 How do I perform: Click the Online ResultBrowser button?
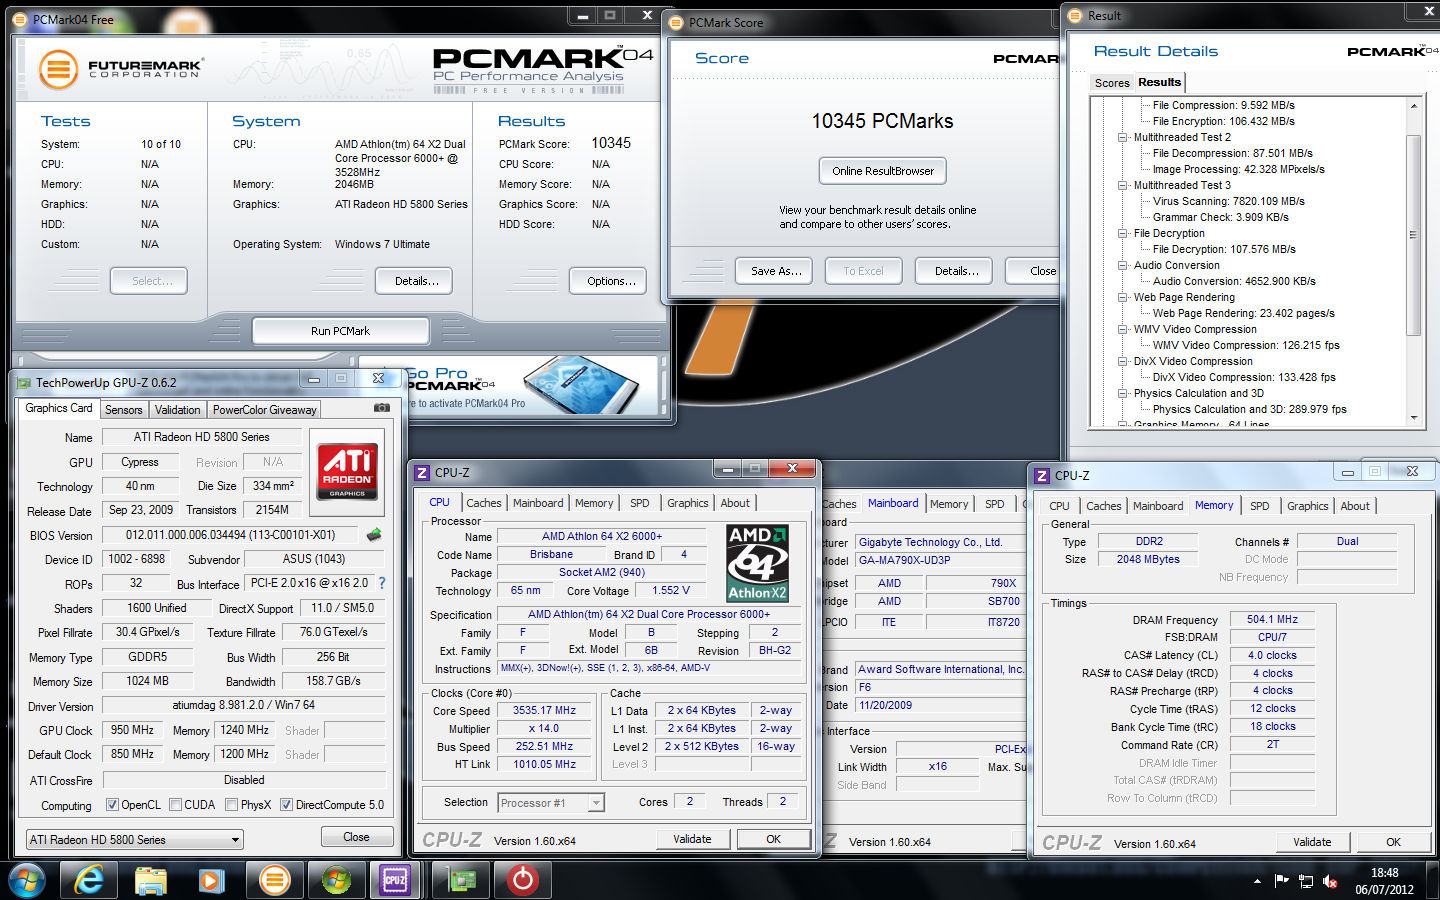tap(883, 171)
